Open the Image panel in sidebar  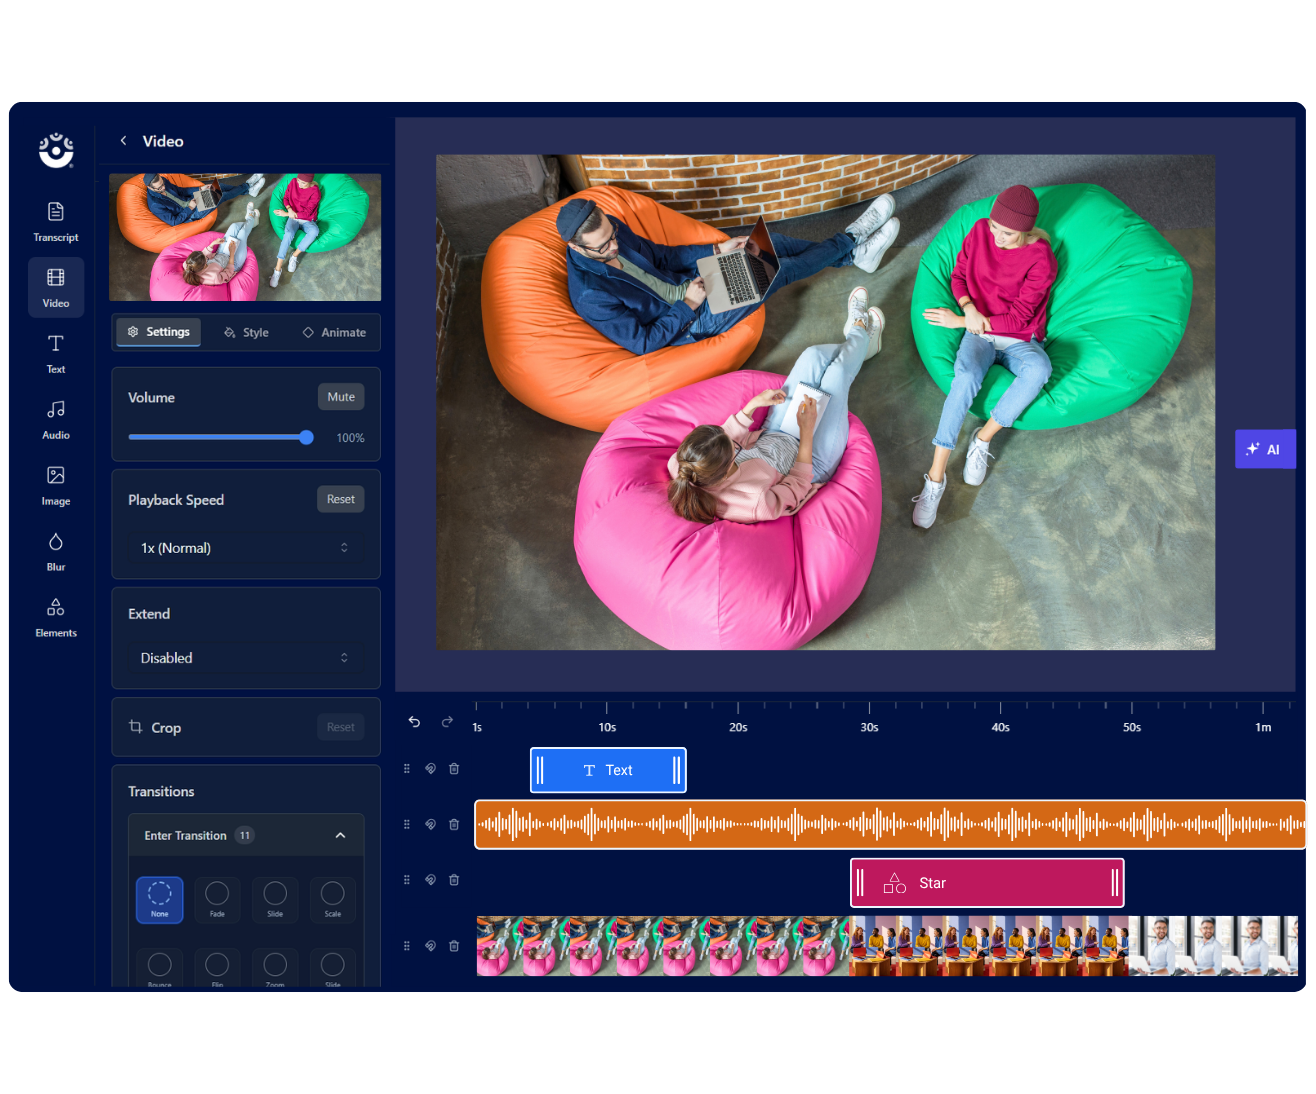pyautogui.click(x=56, y=486)
